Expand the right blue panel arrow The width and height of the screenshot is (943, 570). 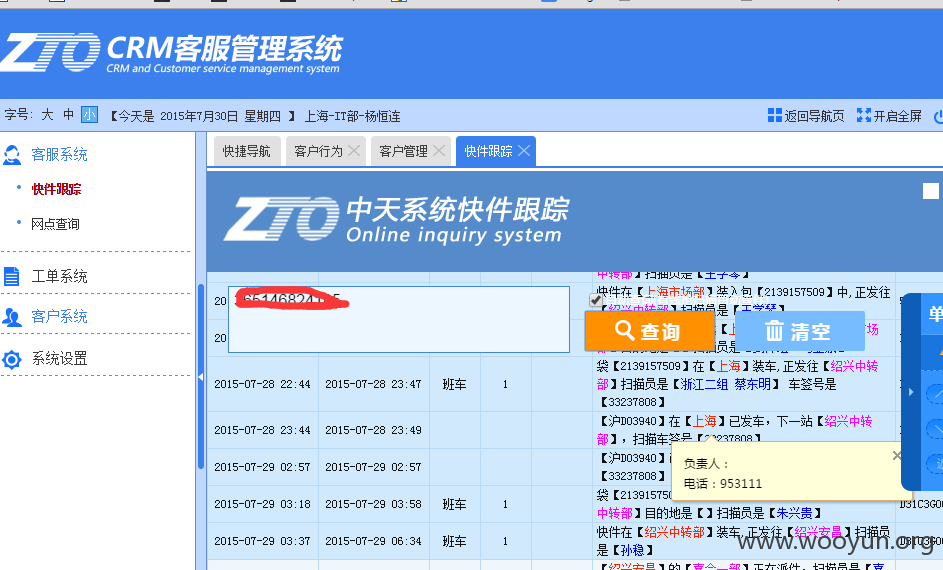tap(911, 392)
